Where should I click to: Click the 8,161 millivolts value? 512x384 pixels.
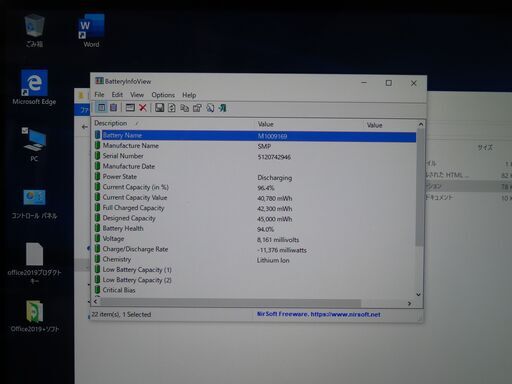point(278,240)
